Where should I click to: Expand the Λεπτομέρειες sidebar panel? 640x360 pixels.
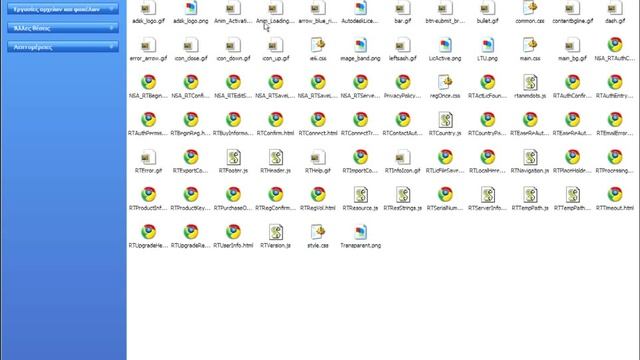63,47
